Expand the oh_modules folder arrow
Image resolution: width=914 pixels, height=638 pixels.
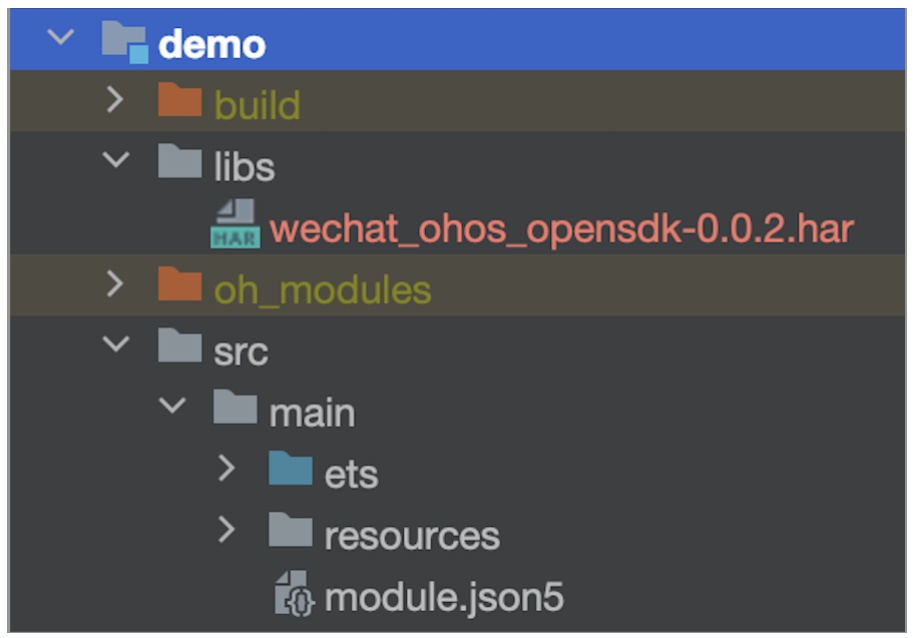[115, 286]
